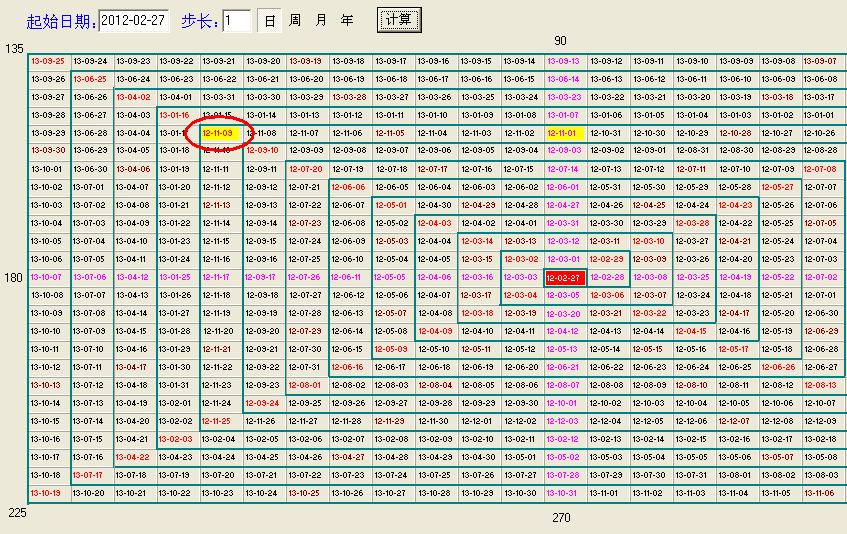Click the circled yellow cell 12-11-09

click(x=218, y=133)
